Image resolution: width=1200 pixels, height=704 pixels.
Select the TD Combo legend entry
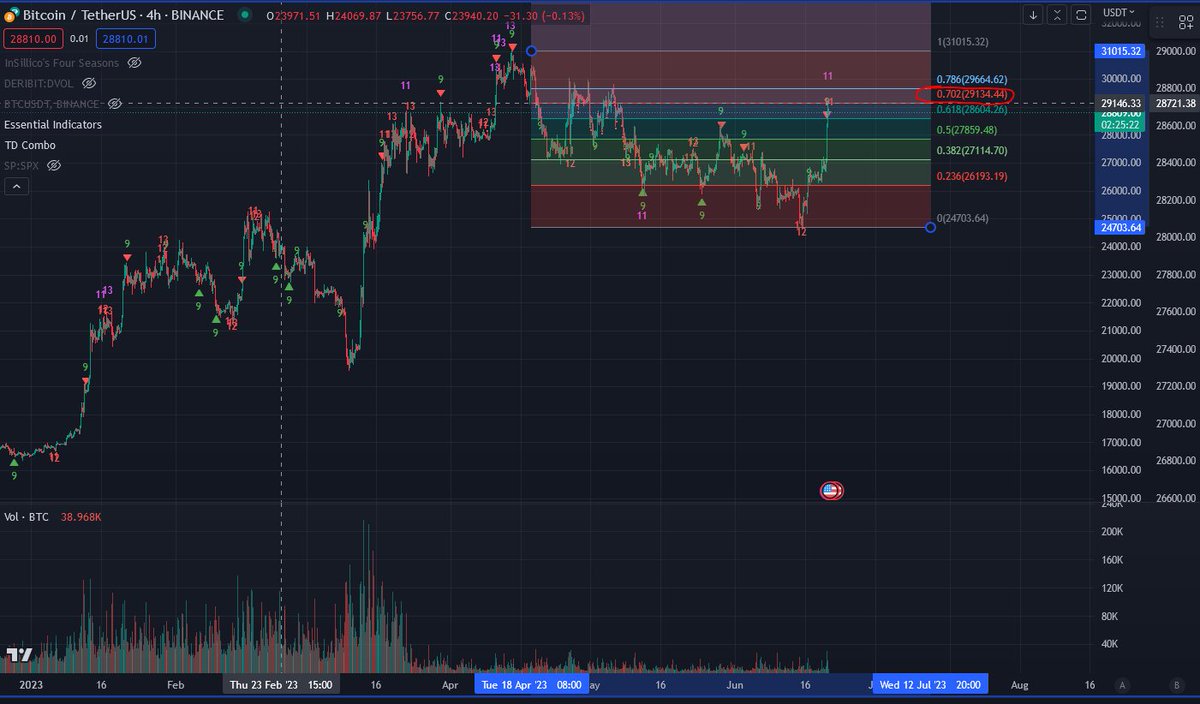pos(30,145)
